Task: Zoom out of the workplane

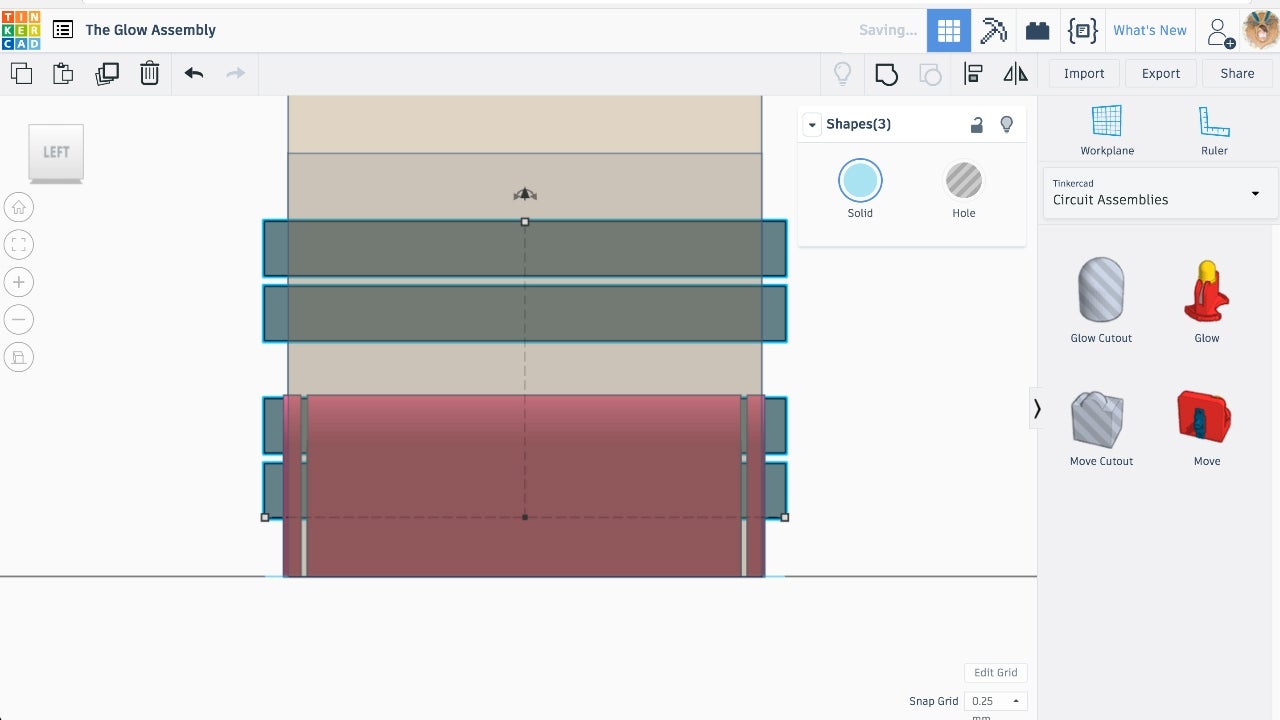Action: tap(19, 320)
